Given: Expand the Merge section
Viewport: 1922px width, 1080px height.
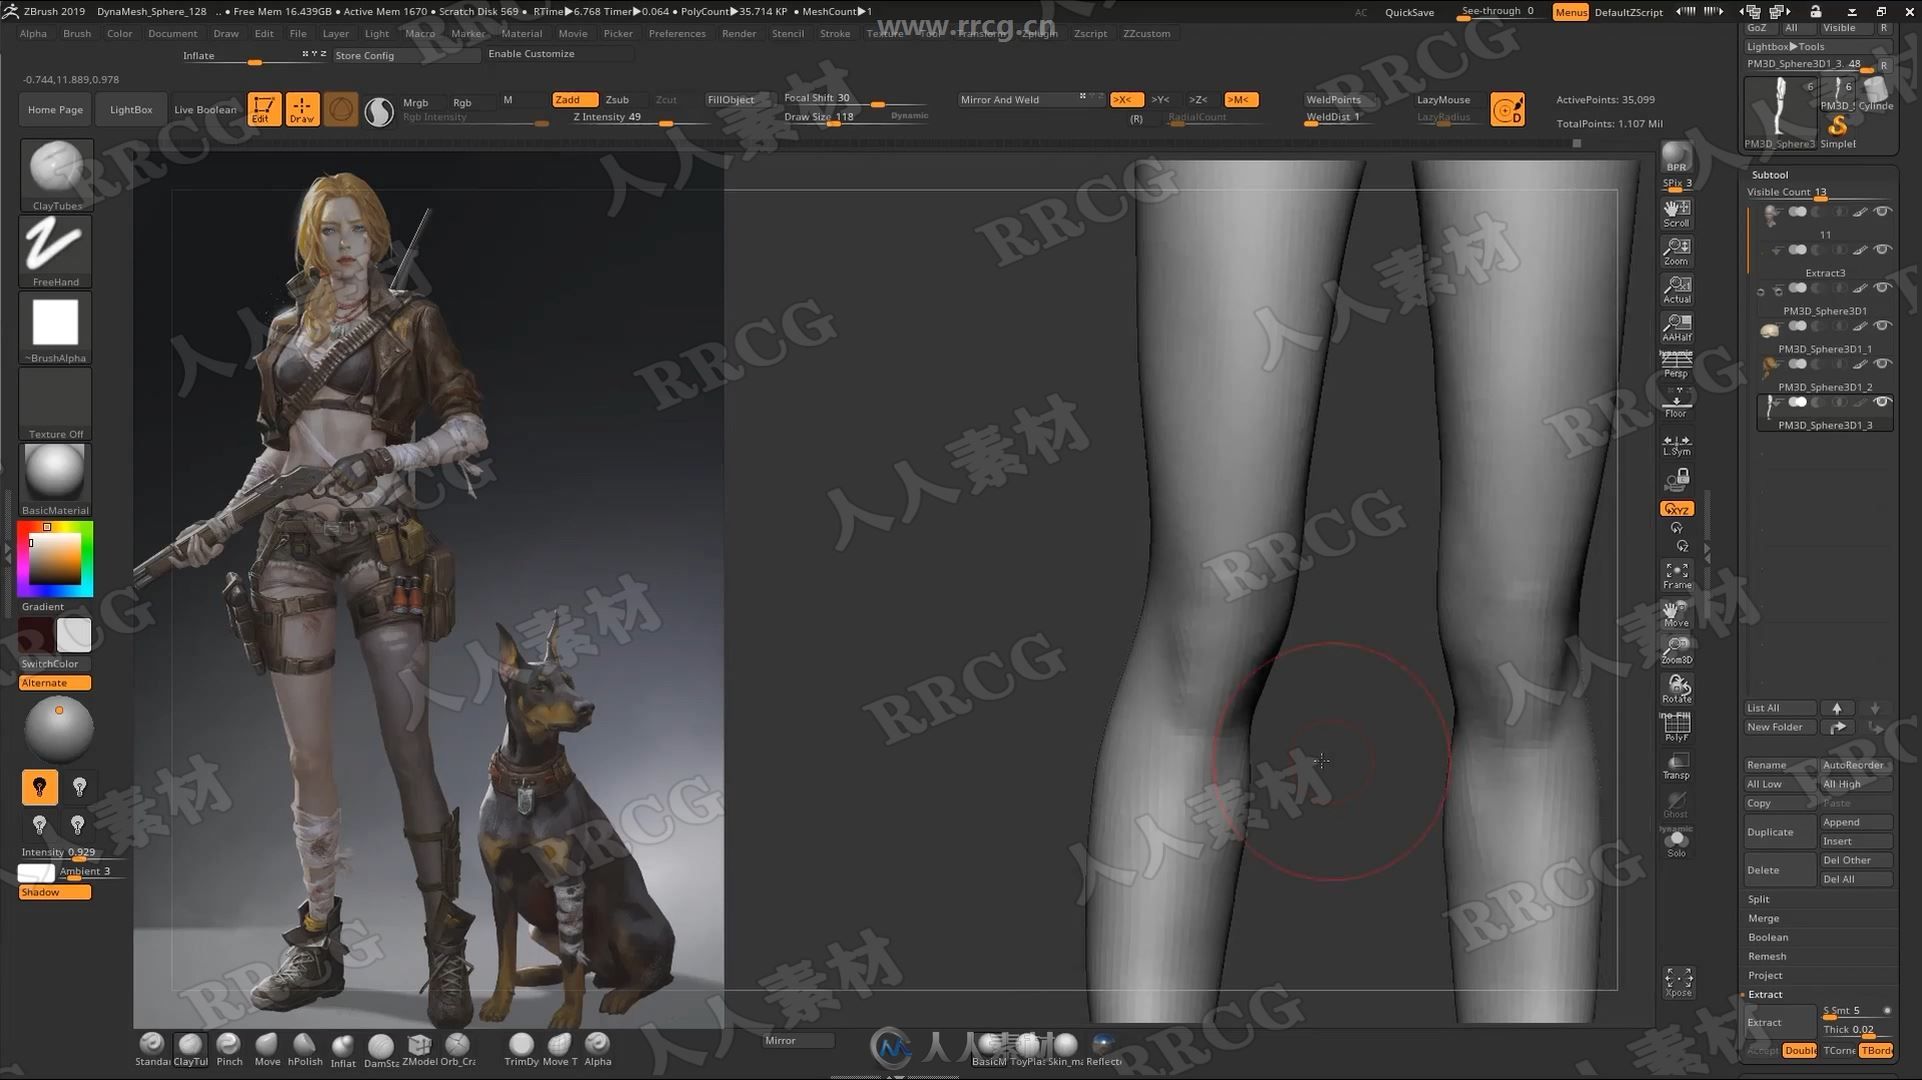Looking at the screenshot, I should point(1763,919).
